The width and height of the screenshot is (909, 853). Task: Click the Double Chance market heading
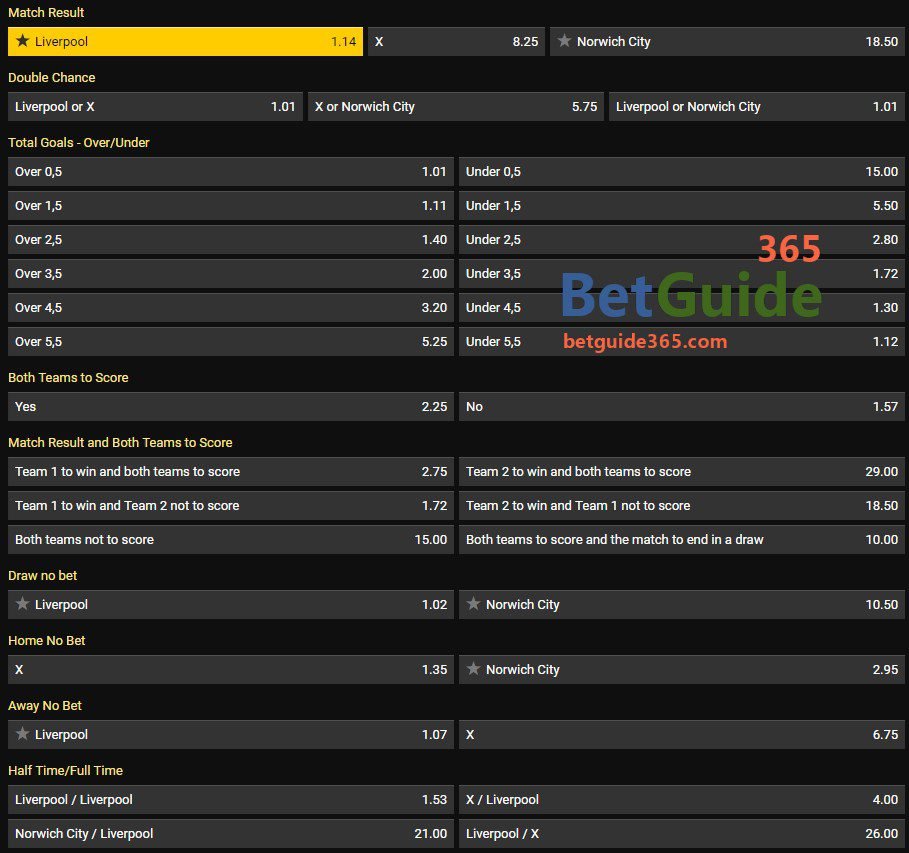coord(52,77)
